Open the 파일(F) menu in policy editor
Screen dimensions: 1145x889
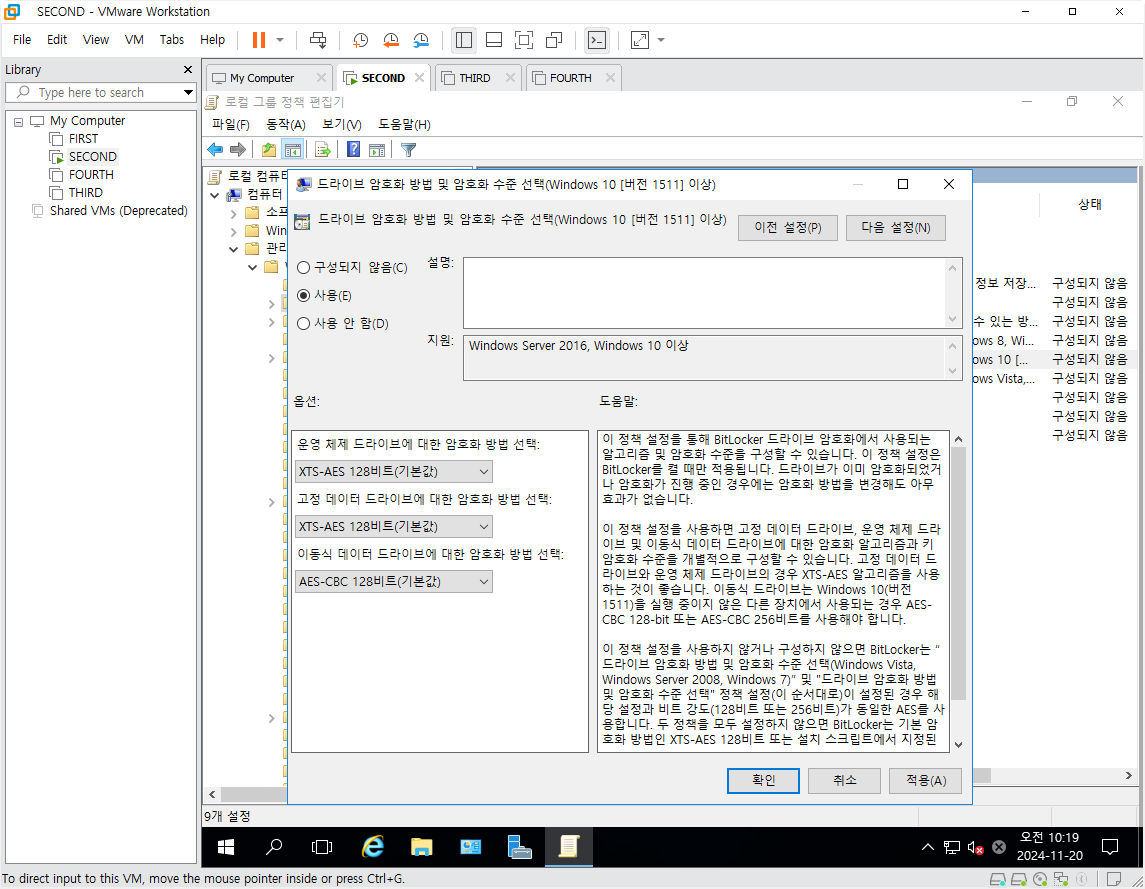tap(231, 125)
